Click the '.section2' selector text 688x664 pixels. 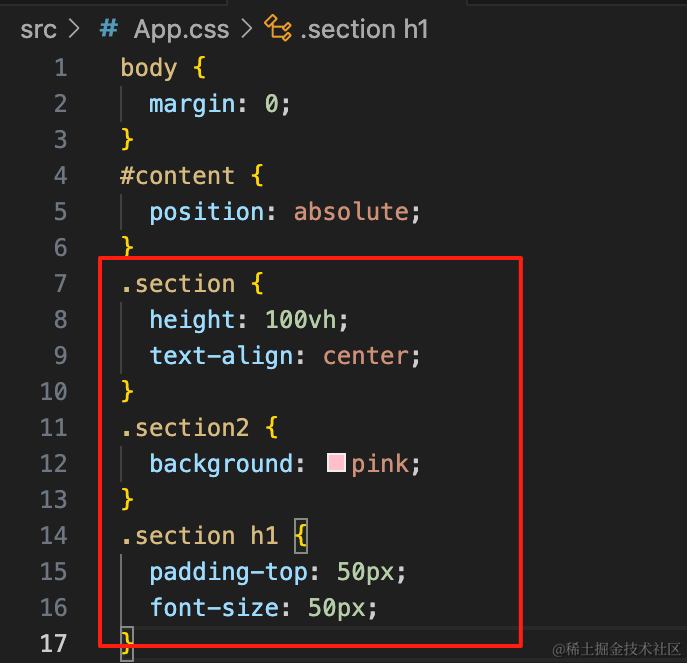185,428
